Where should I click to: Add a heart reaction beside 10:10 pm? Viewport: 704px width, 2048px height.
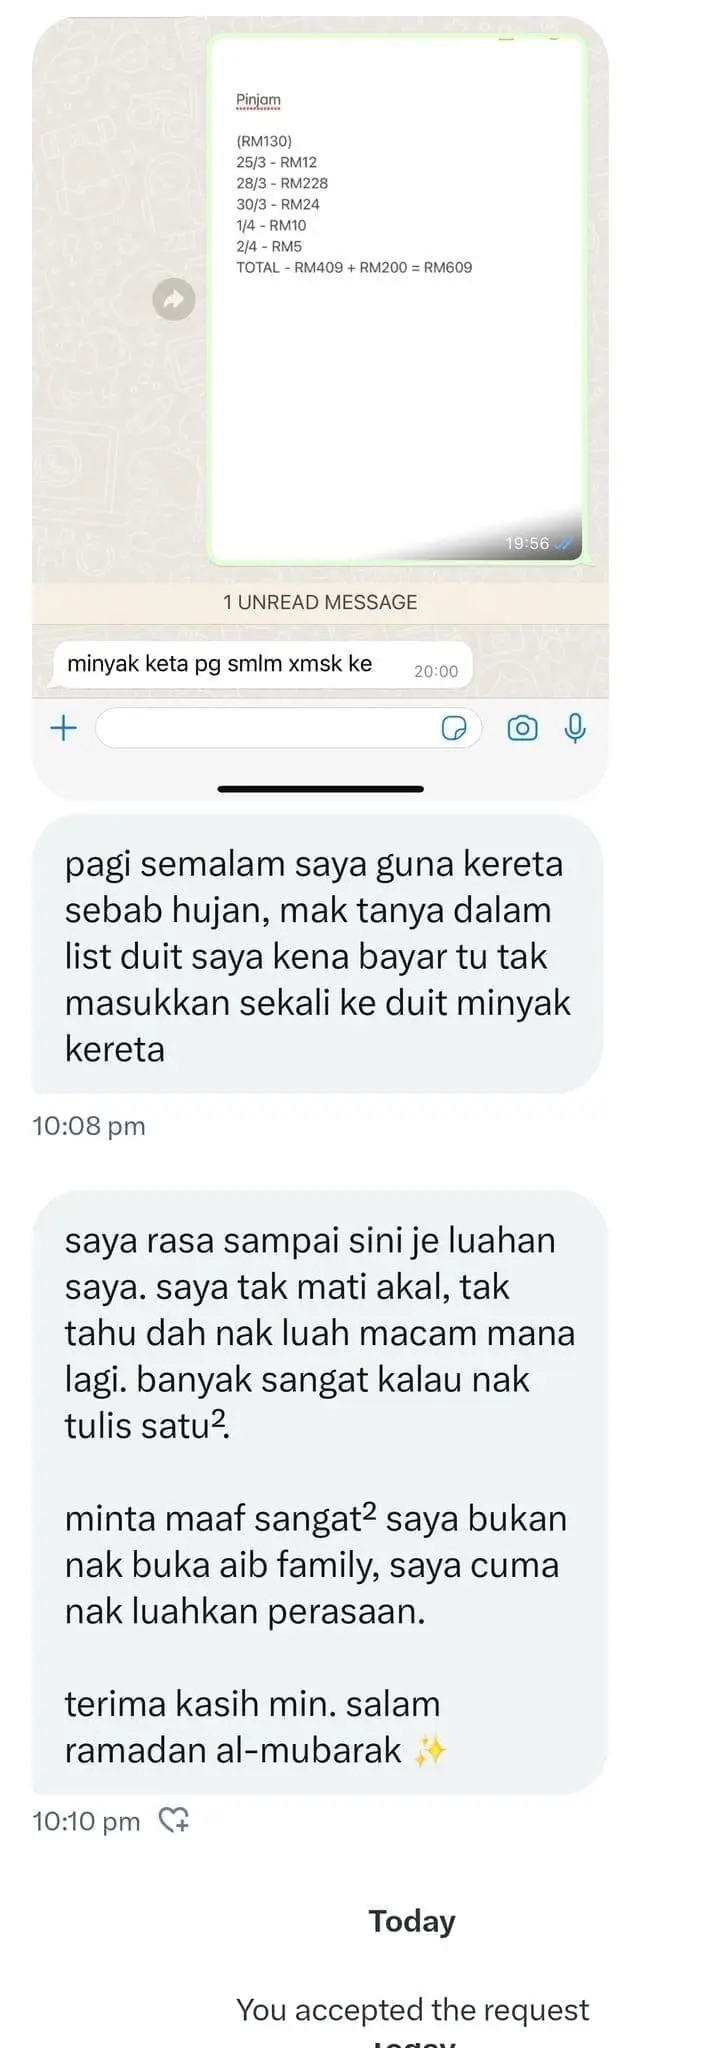coord(175,1820)
